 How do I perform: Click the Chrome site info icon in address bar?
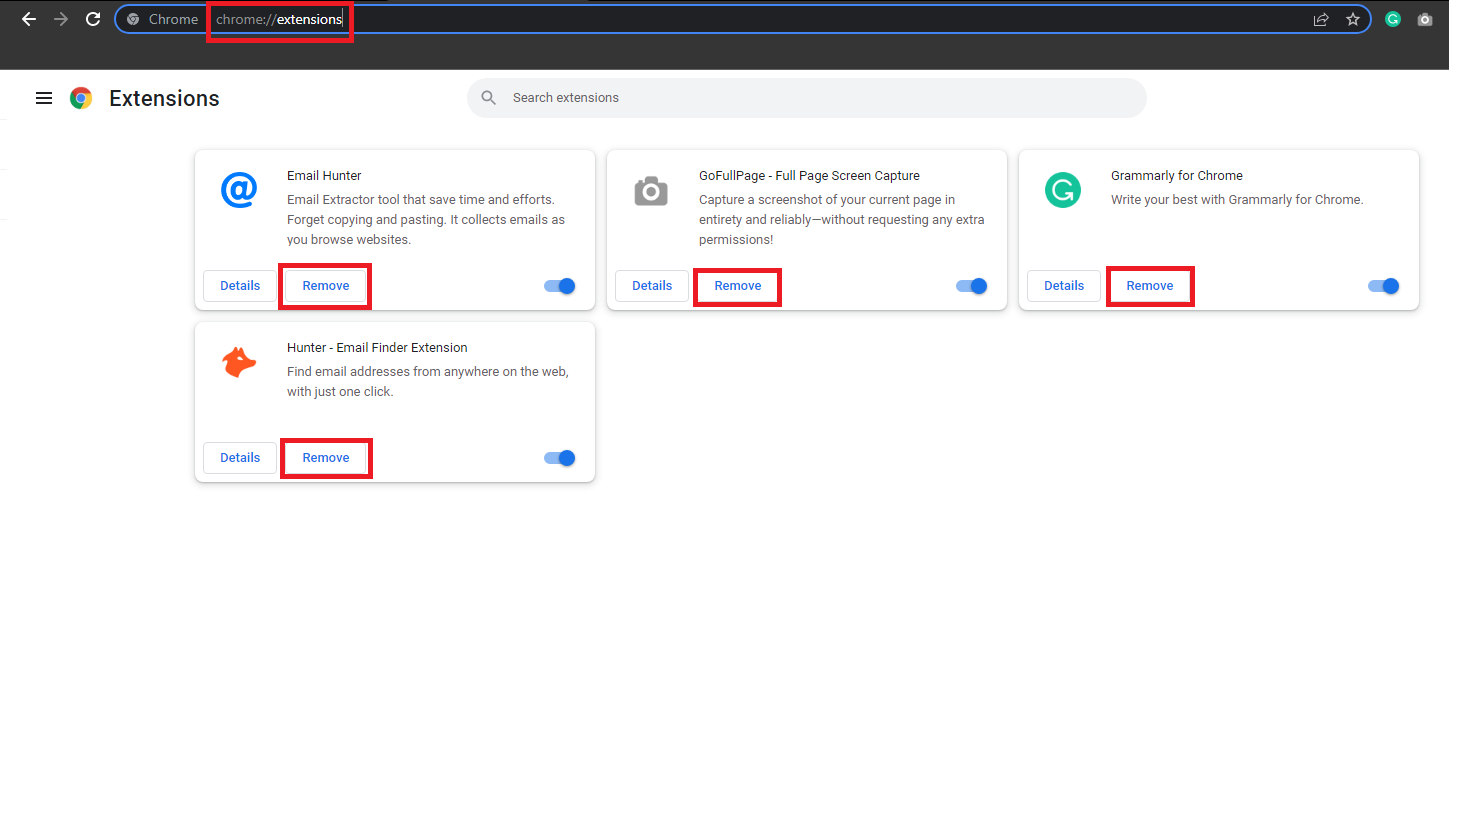point(133,19)
